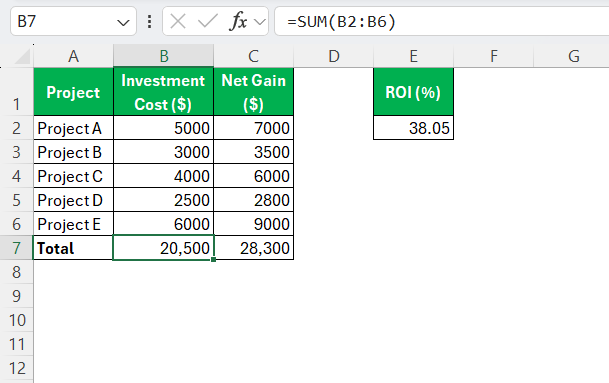Select the 'Project A' cell
Viewport: 609px width, 383px height.
click(73, 128)
